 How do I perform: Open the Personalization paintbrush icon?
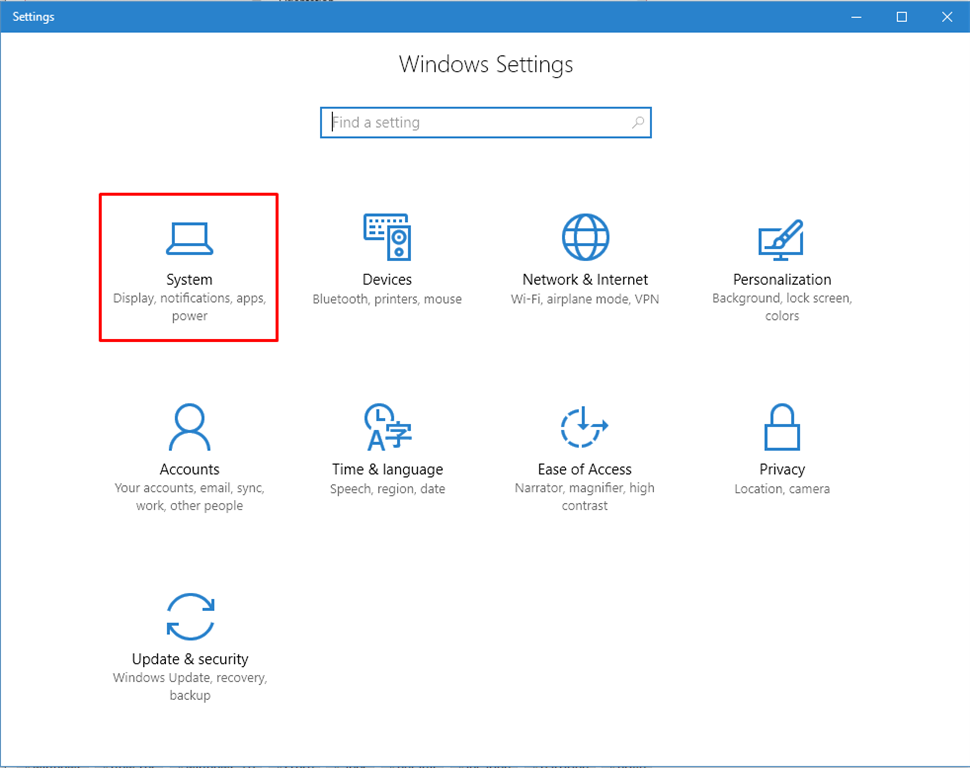[x=781, y=239]
